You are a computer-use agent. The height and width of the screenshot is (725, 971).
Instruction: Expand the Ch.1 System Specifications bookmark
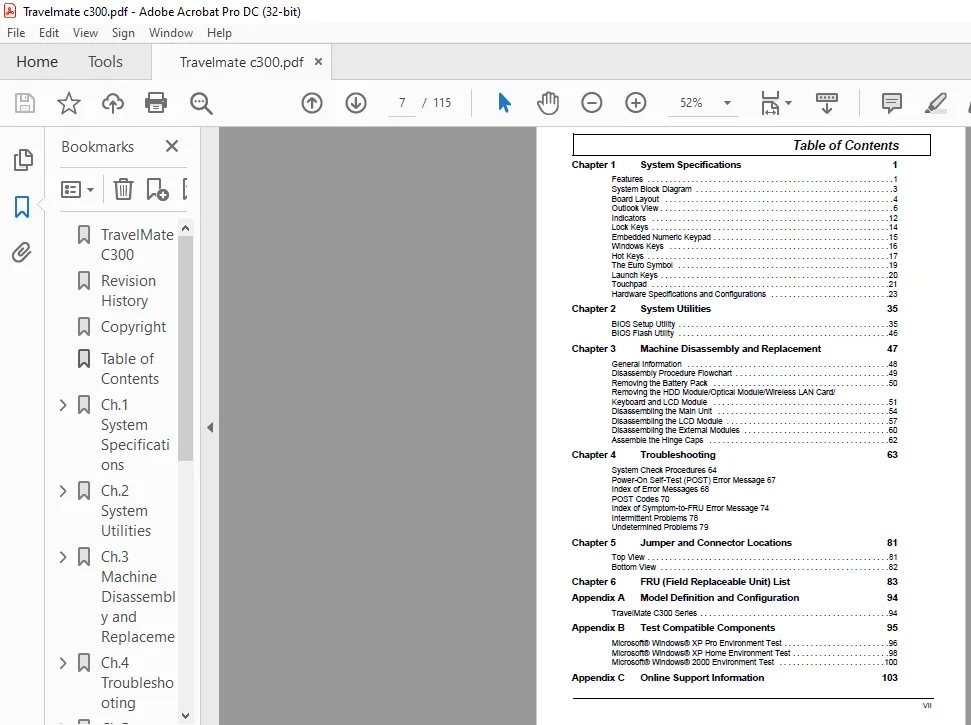tap(63, 405)
